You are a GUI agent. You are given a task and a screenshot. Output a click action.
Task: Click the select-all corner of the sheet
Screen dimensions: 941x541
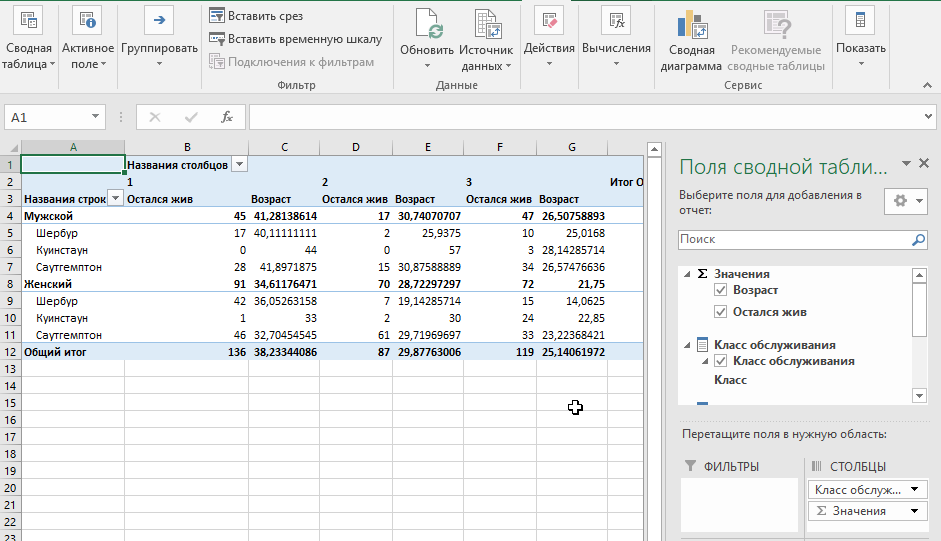point(11,148)
